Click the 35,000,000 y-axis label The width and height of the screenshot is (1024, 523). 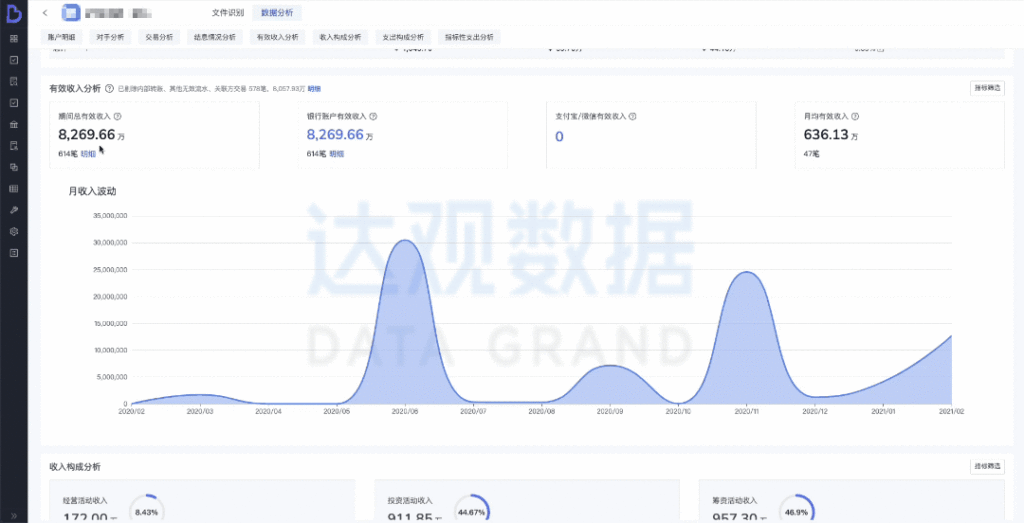point(110,215)
